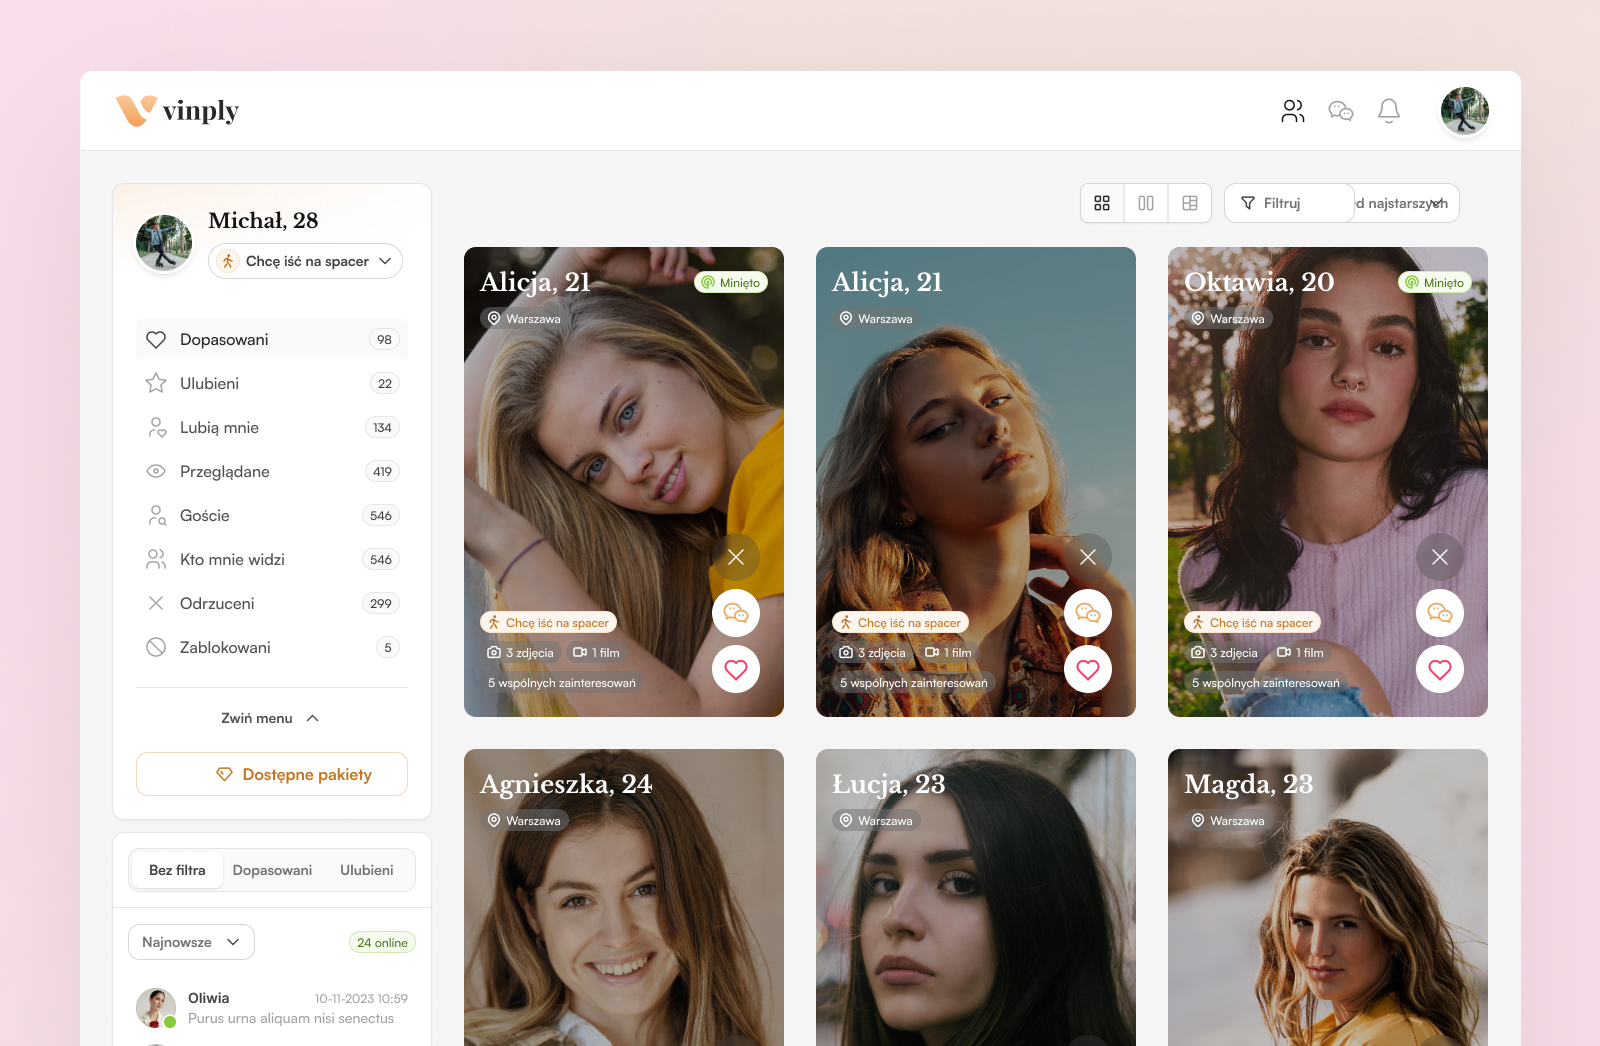
Task: Open the Najnowsze sort dropdown
Action: coord(191,942)
